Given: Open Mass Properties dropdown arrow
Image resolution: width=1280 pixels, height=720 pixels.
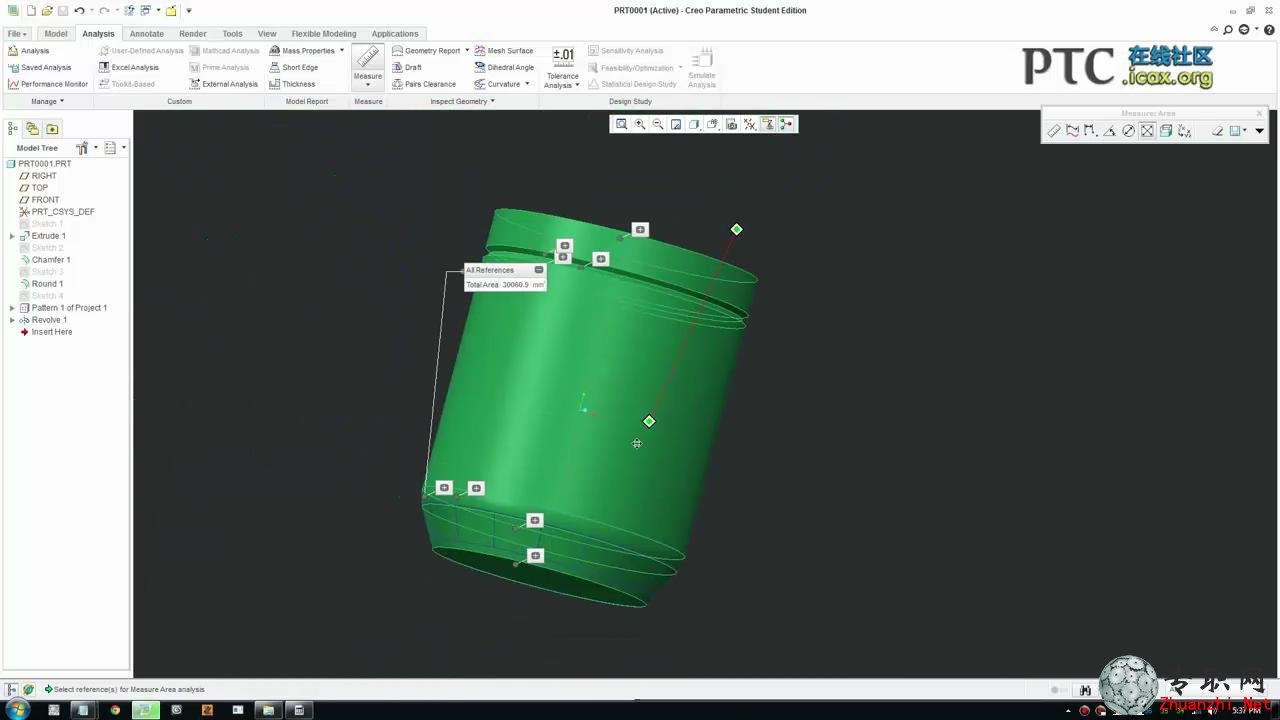Looking at the screenshot, I should tap(342, 50).
